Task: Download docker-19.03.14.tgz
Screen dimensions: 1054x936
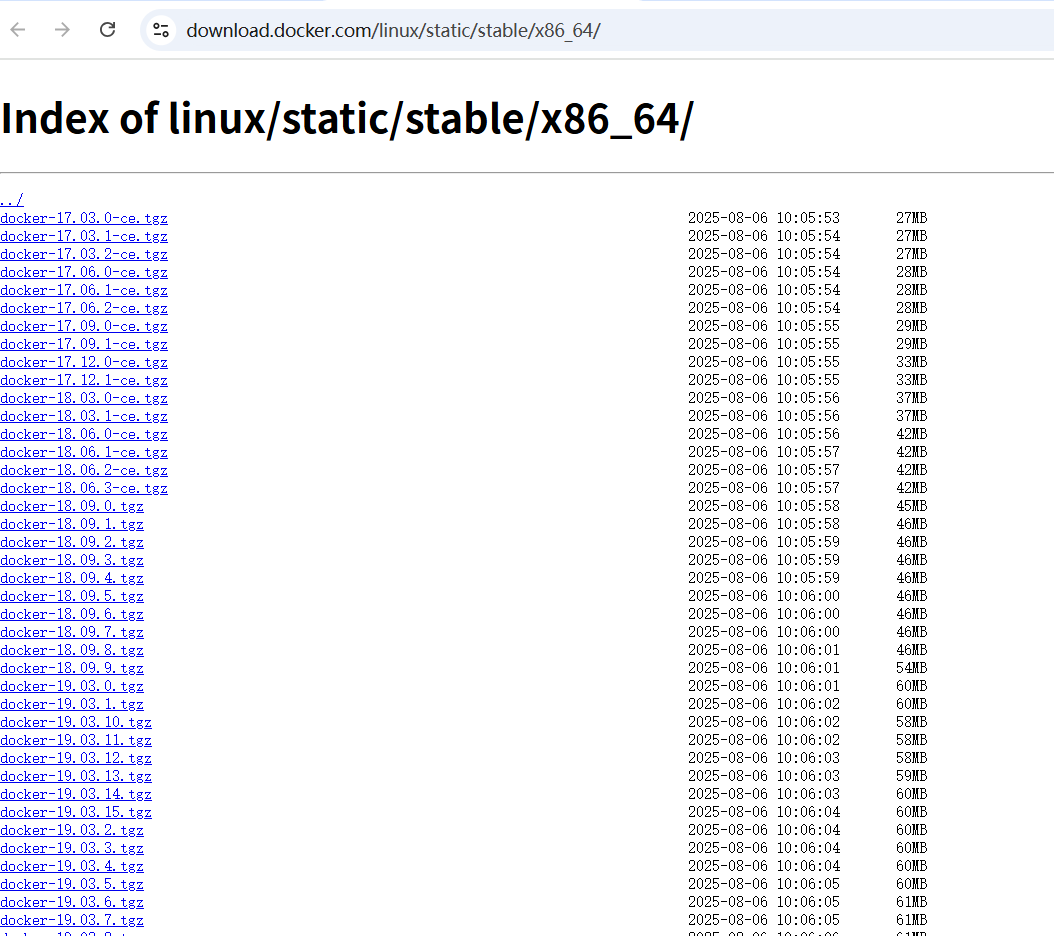Action: coord(76,793)
